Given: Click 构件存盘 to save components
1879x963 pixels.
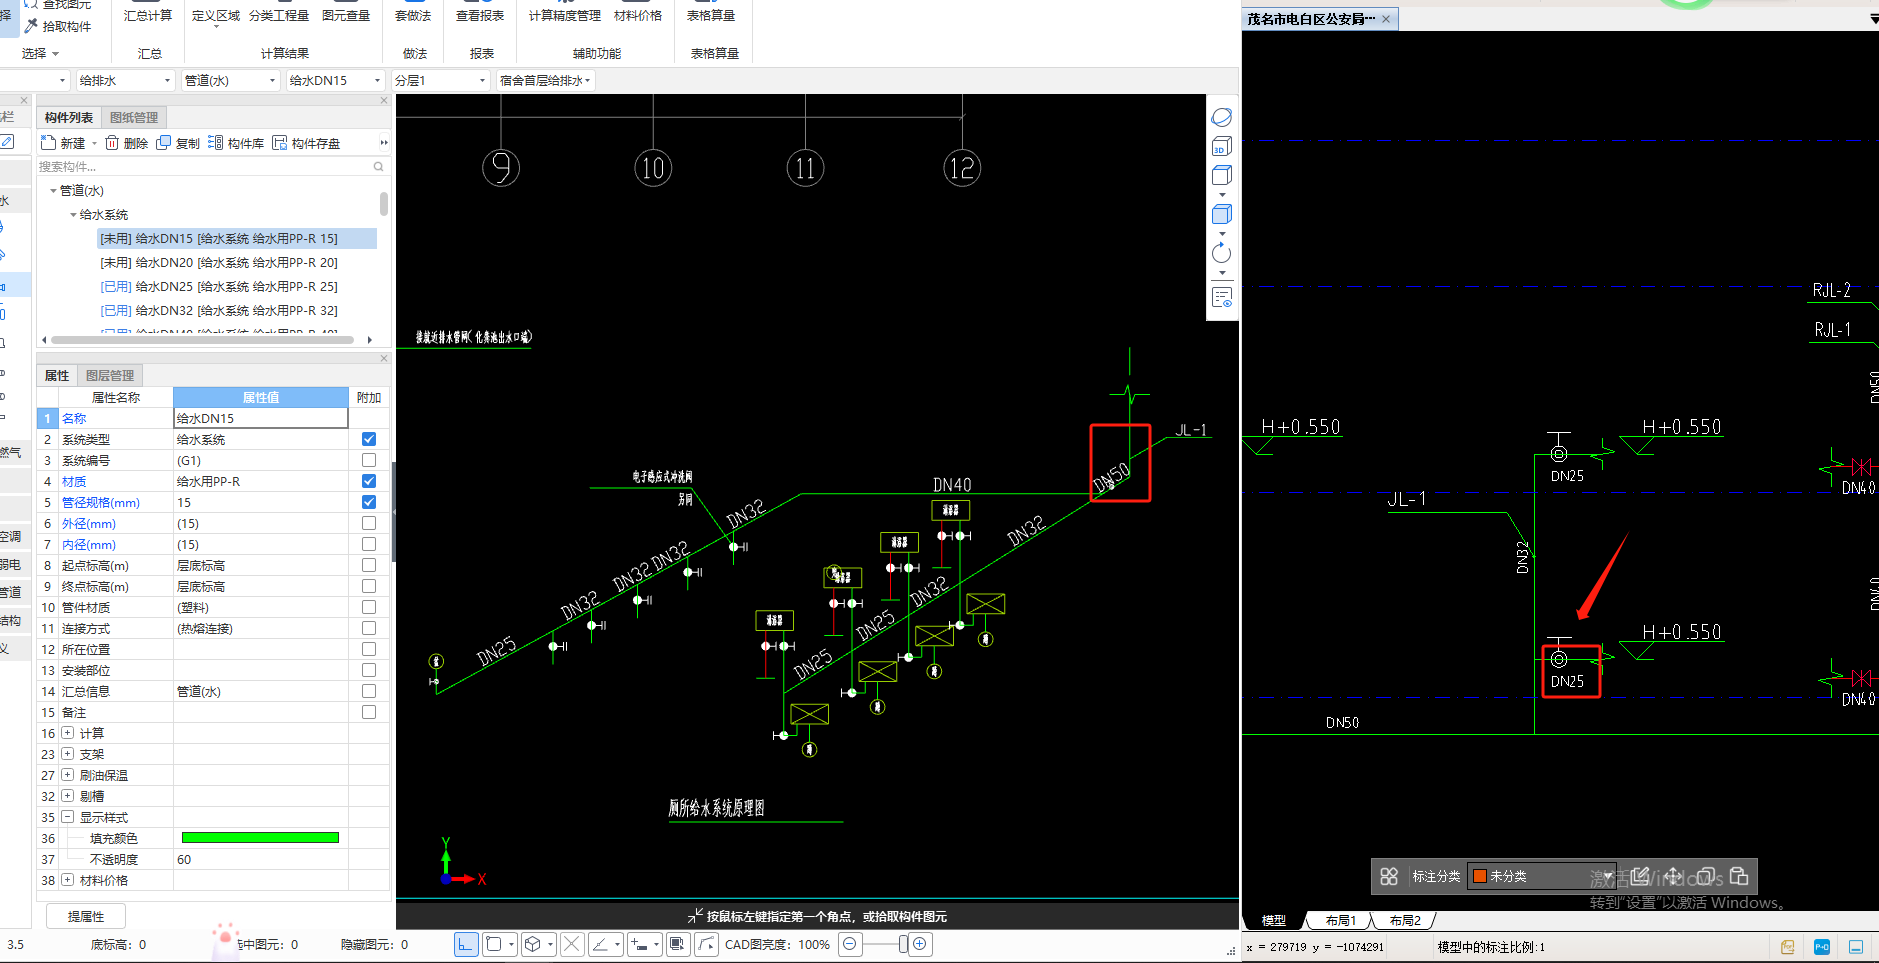Looking at the screenshot, I should [x=307, y=143].
